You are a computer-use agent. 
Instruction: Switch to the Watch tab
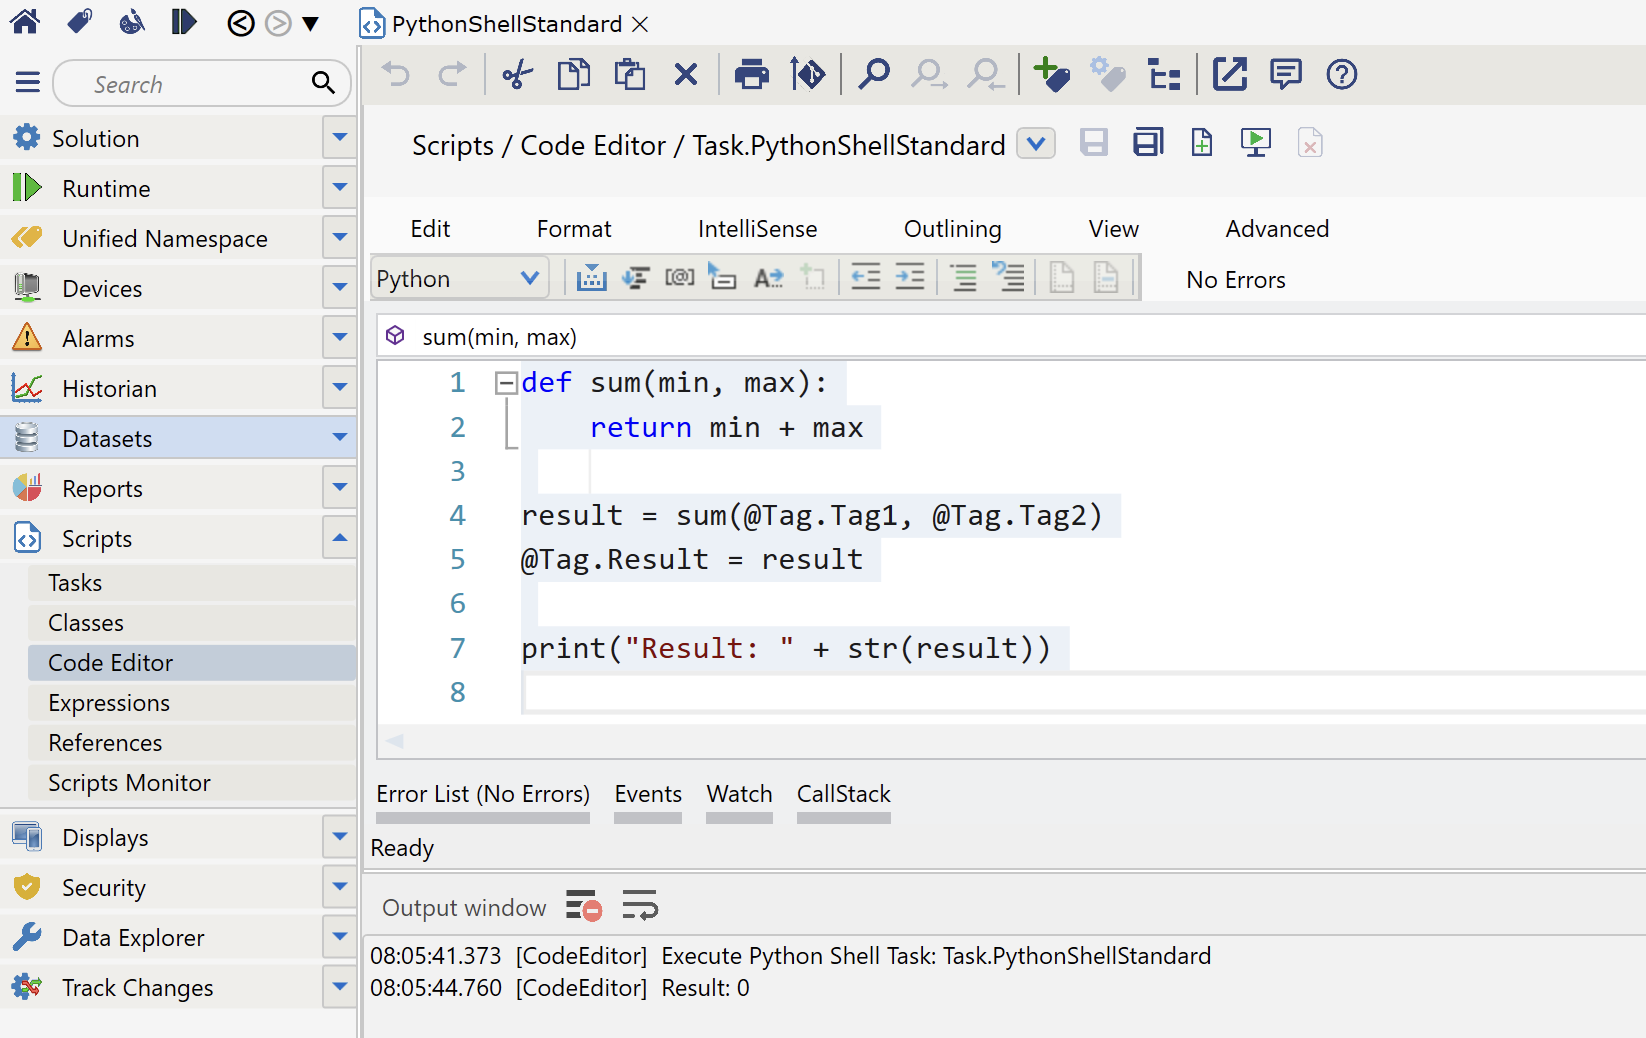click(x=739, y=794)
